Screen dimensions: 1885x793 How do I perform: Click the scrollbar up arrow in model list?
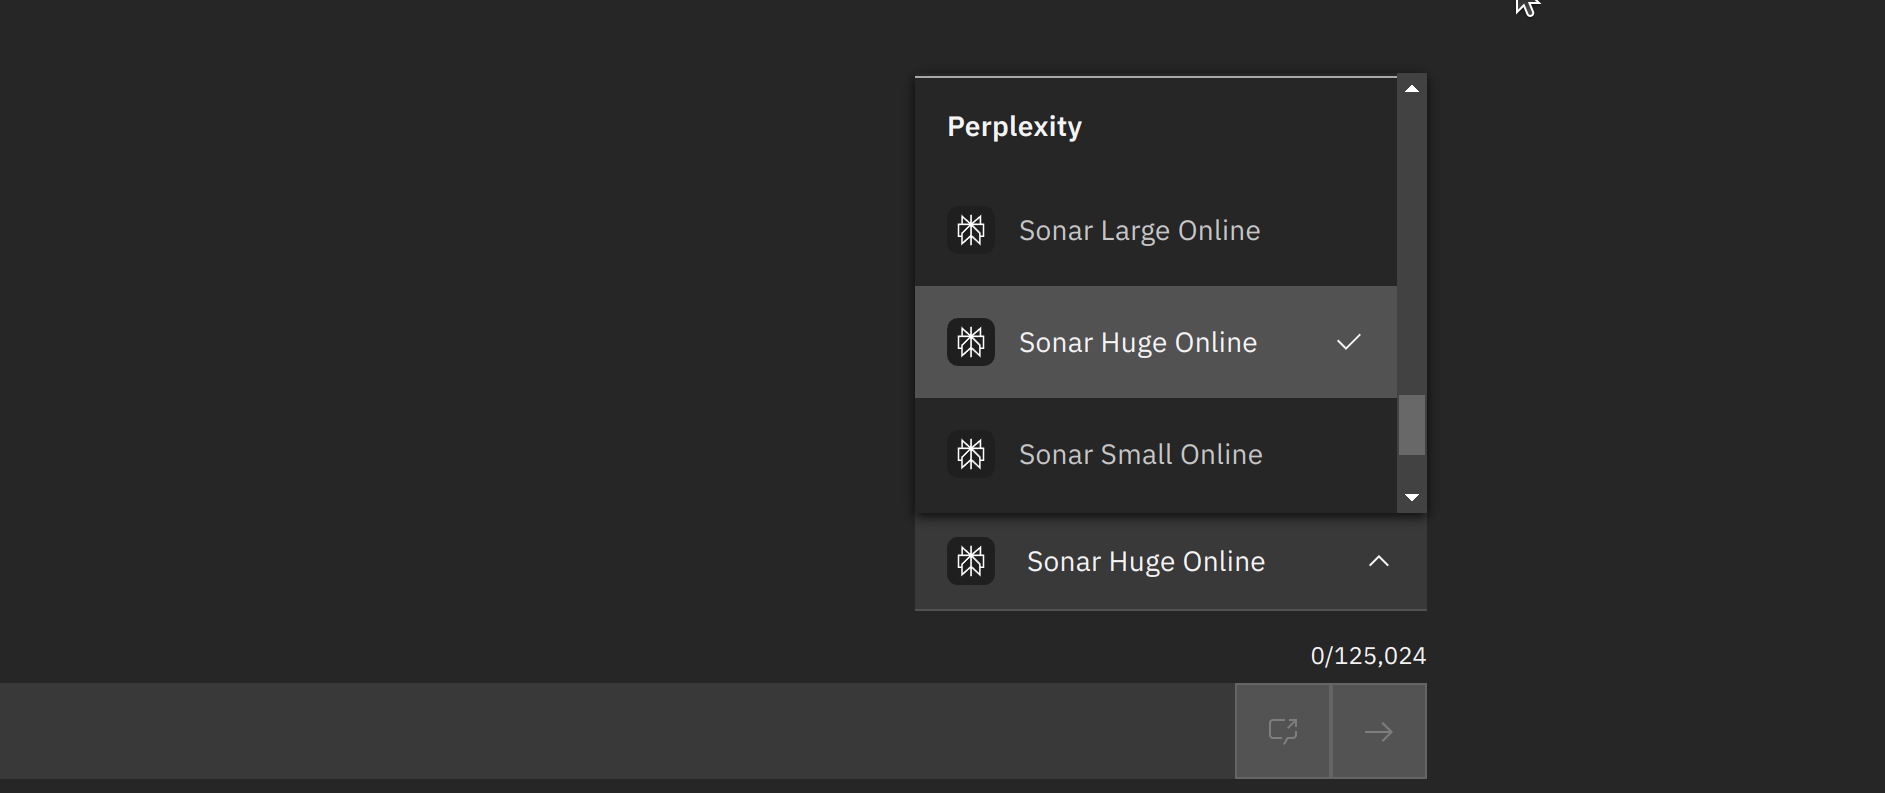click(x=1411, y=88)
